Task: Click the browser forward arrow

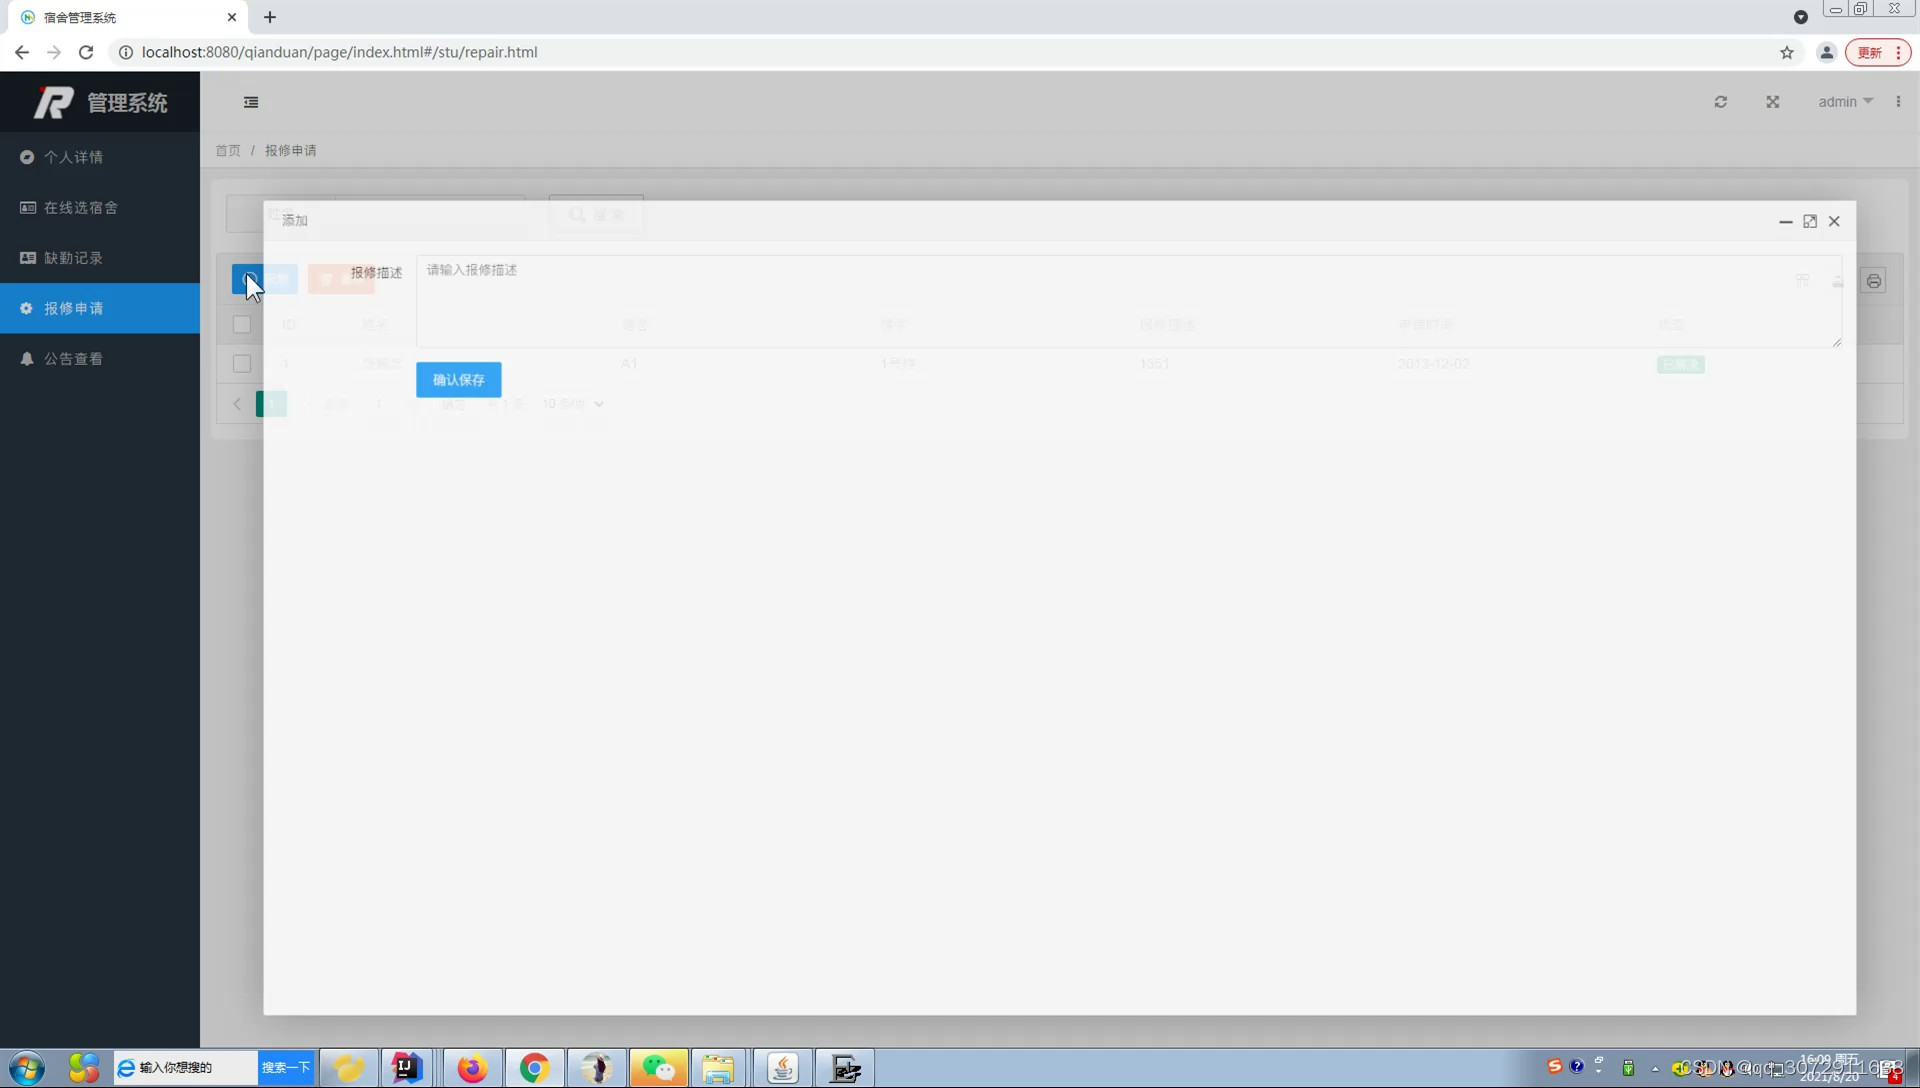Action: click(x=54, y=52)
